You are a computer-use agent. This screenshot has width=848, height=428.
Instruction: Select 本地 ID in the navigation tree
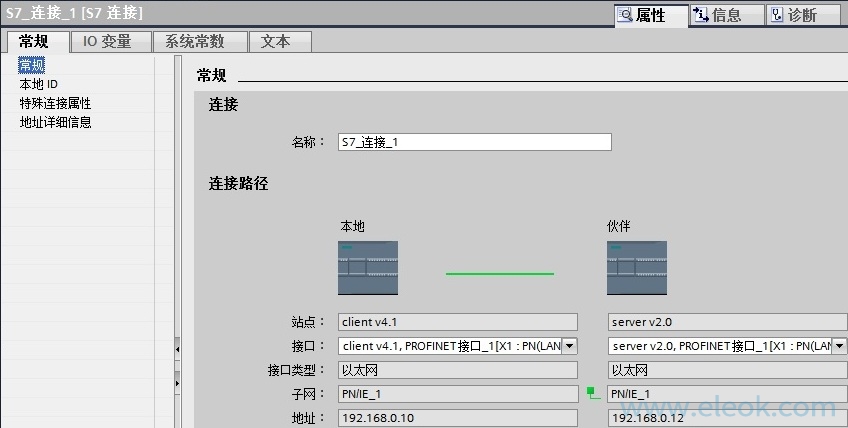tap(39, 84)
